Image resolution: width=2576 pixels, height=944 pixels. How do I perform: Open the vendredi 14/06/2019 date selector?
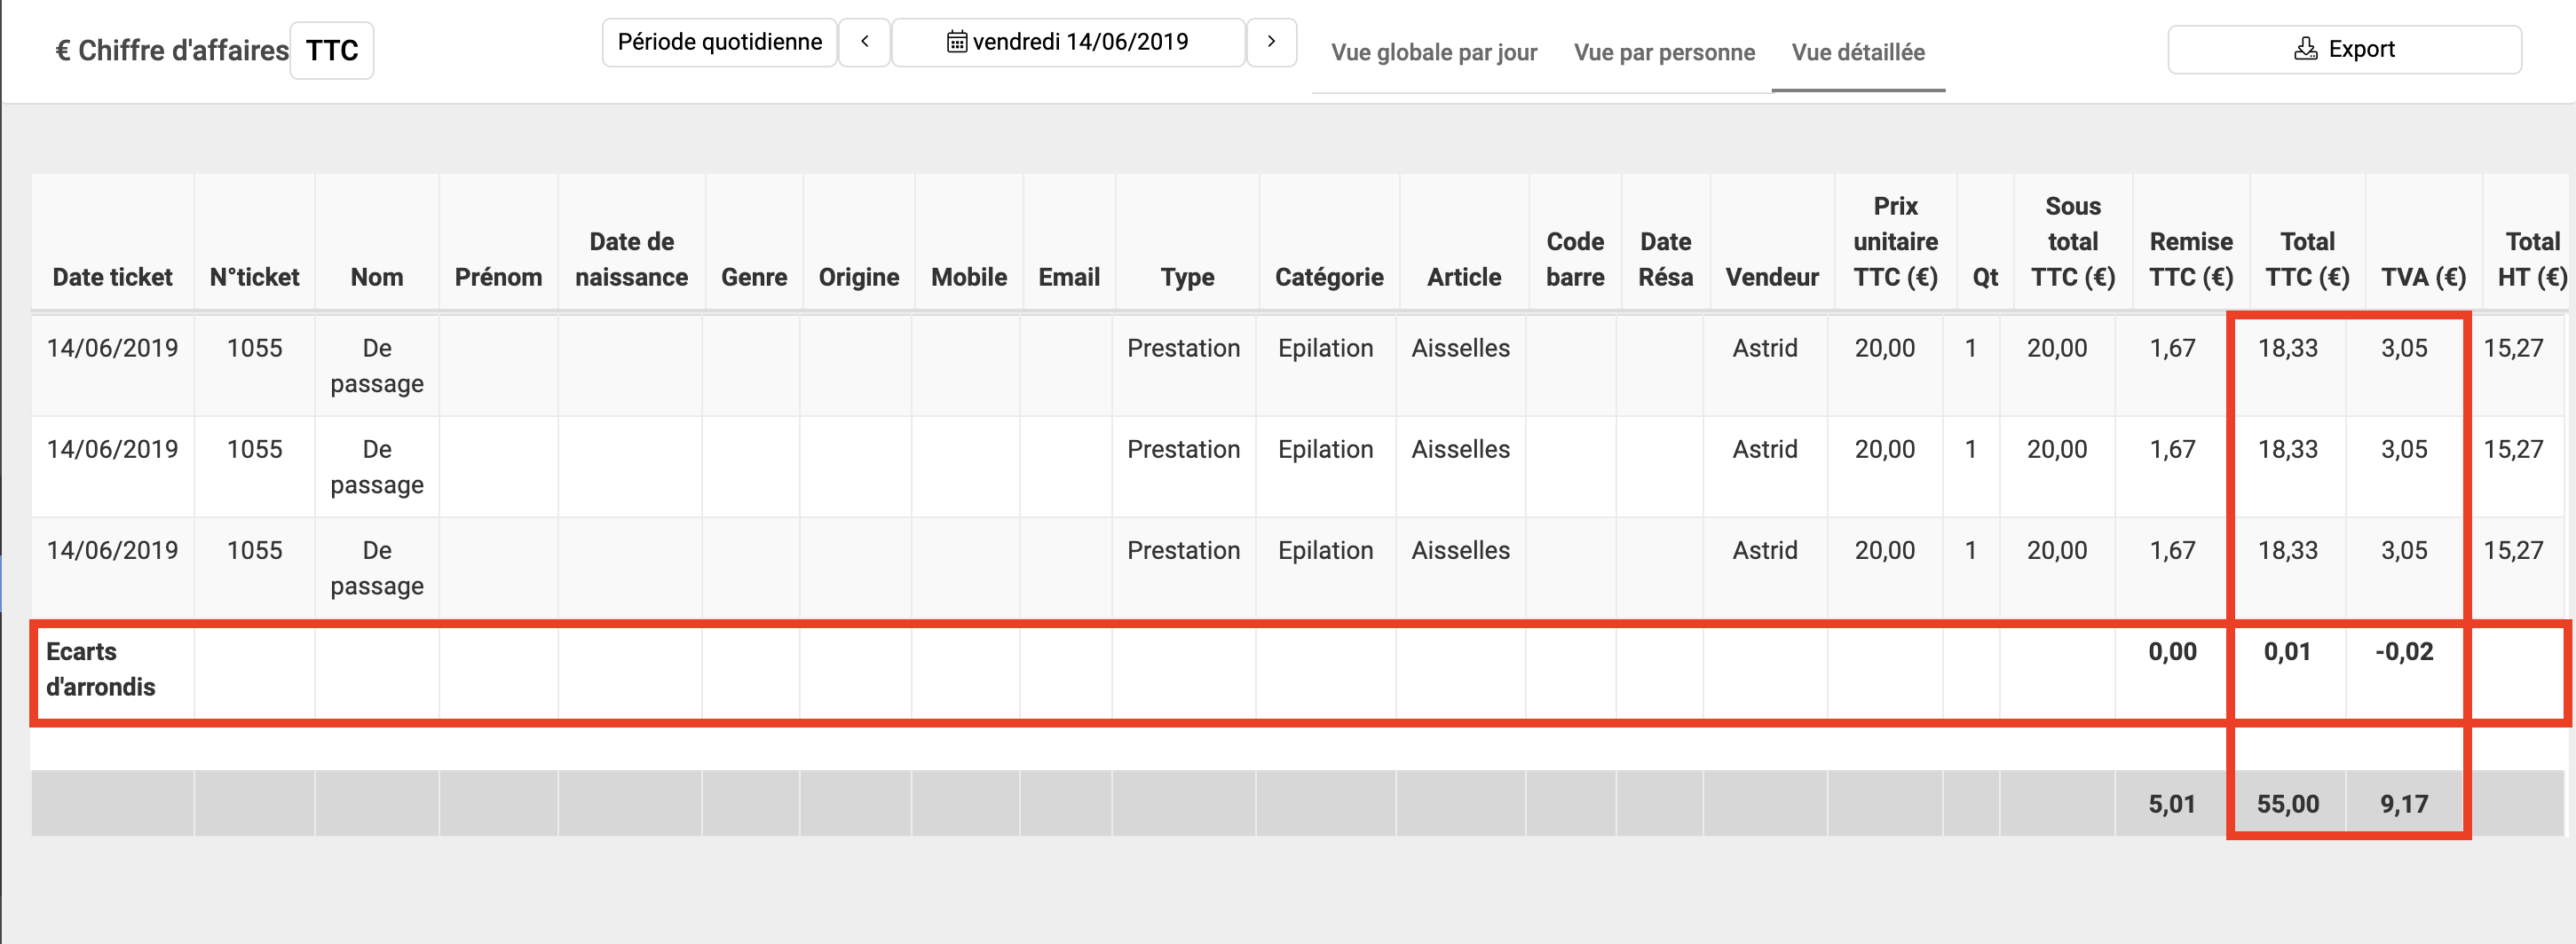click(1068, 42)
